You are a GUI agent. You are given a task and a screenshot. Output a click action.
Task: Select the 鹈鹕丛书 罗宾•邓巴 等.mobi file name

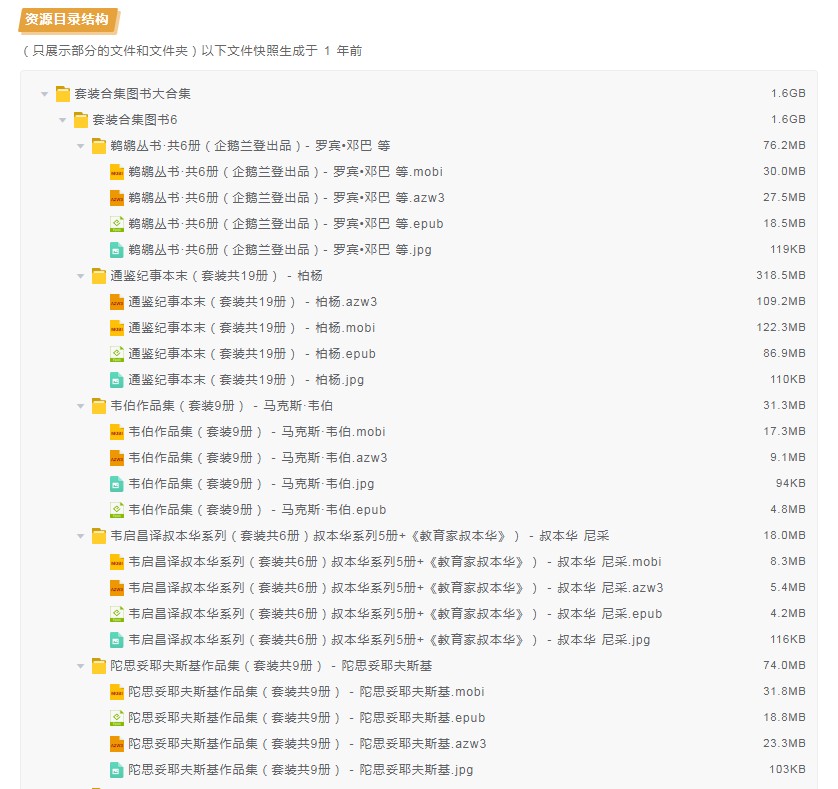pos(286,172)
